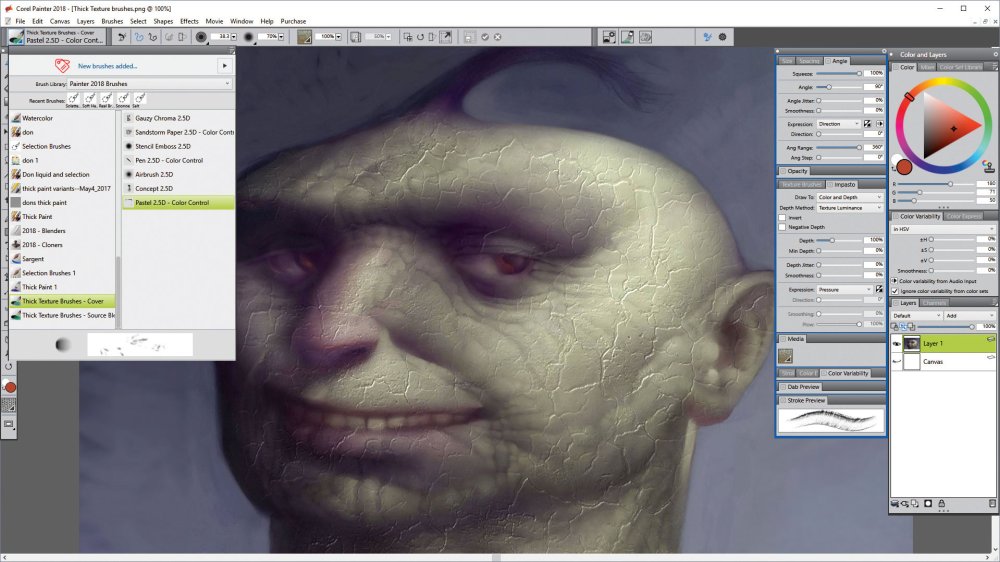The width and height of the screenshot is (1000, 562).
Task: Toggle the Negative Depth checkbox
Action: click(x=783, y=227)
